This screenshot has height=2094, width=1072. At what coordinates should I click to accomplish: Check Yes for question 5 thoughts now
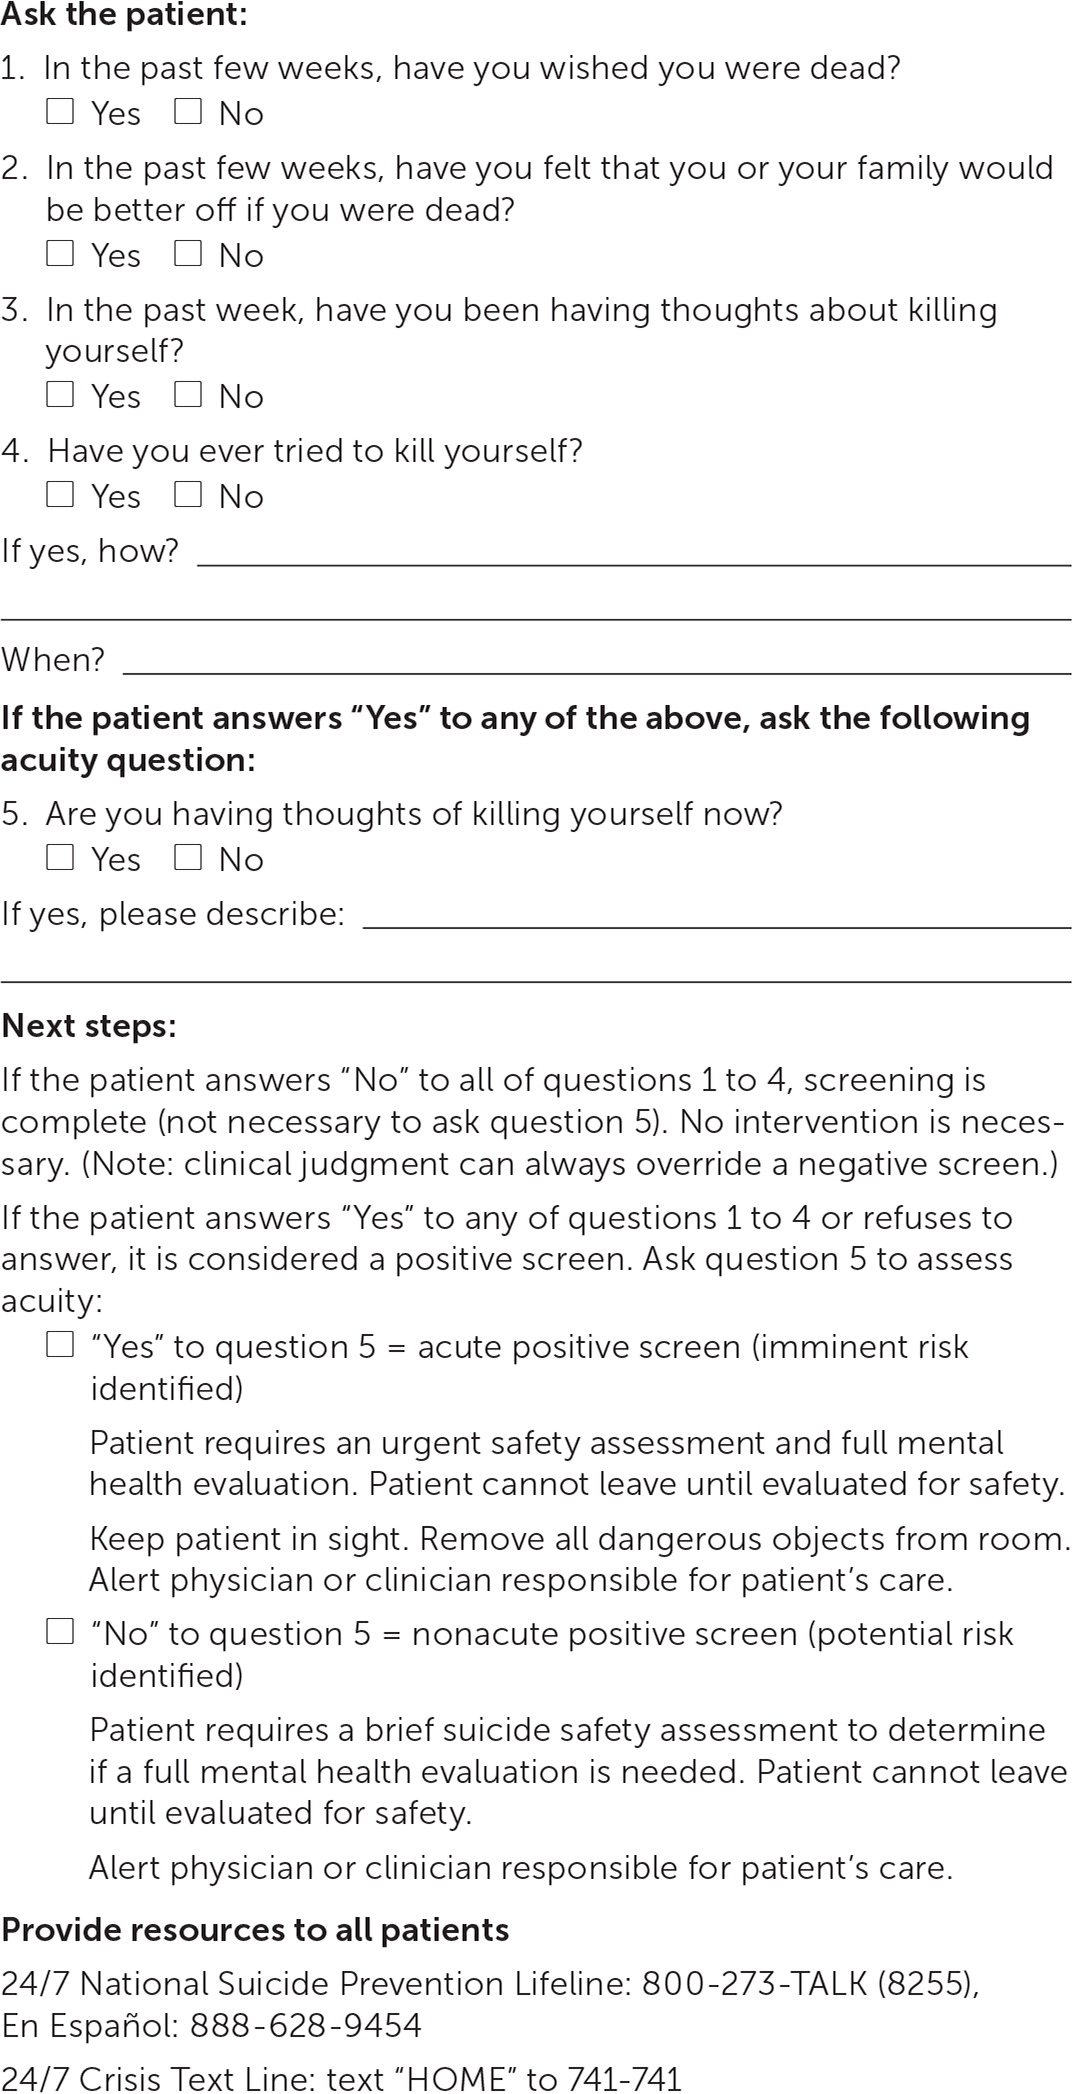tap(60, 857)
